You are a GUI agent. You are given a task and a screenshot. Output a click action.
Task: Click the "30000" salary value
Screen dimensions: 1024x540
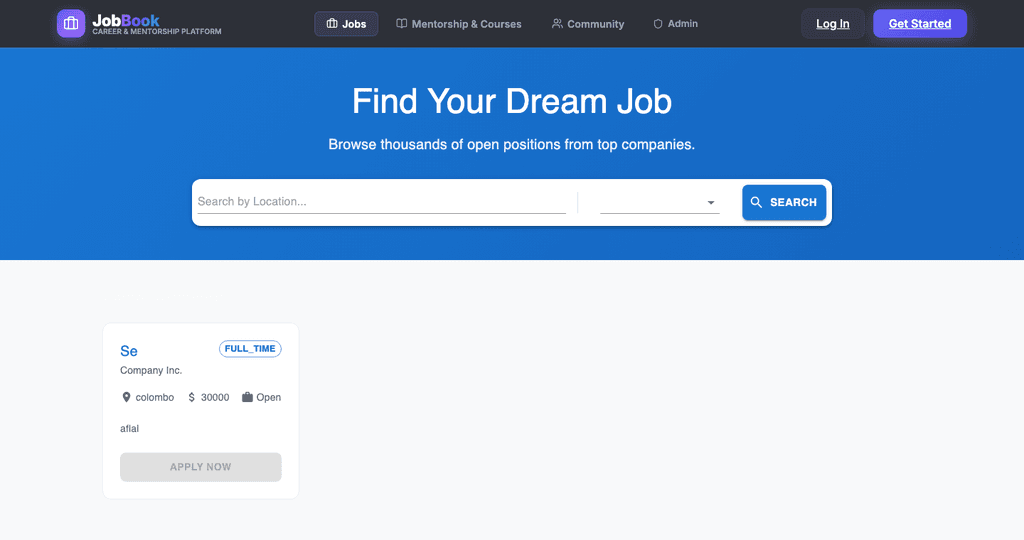[215, 397]
